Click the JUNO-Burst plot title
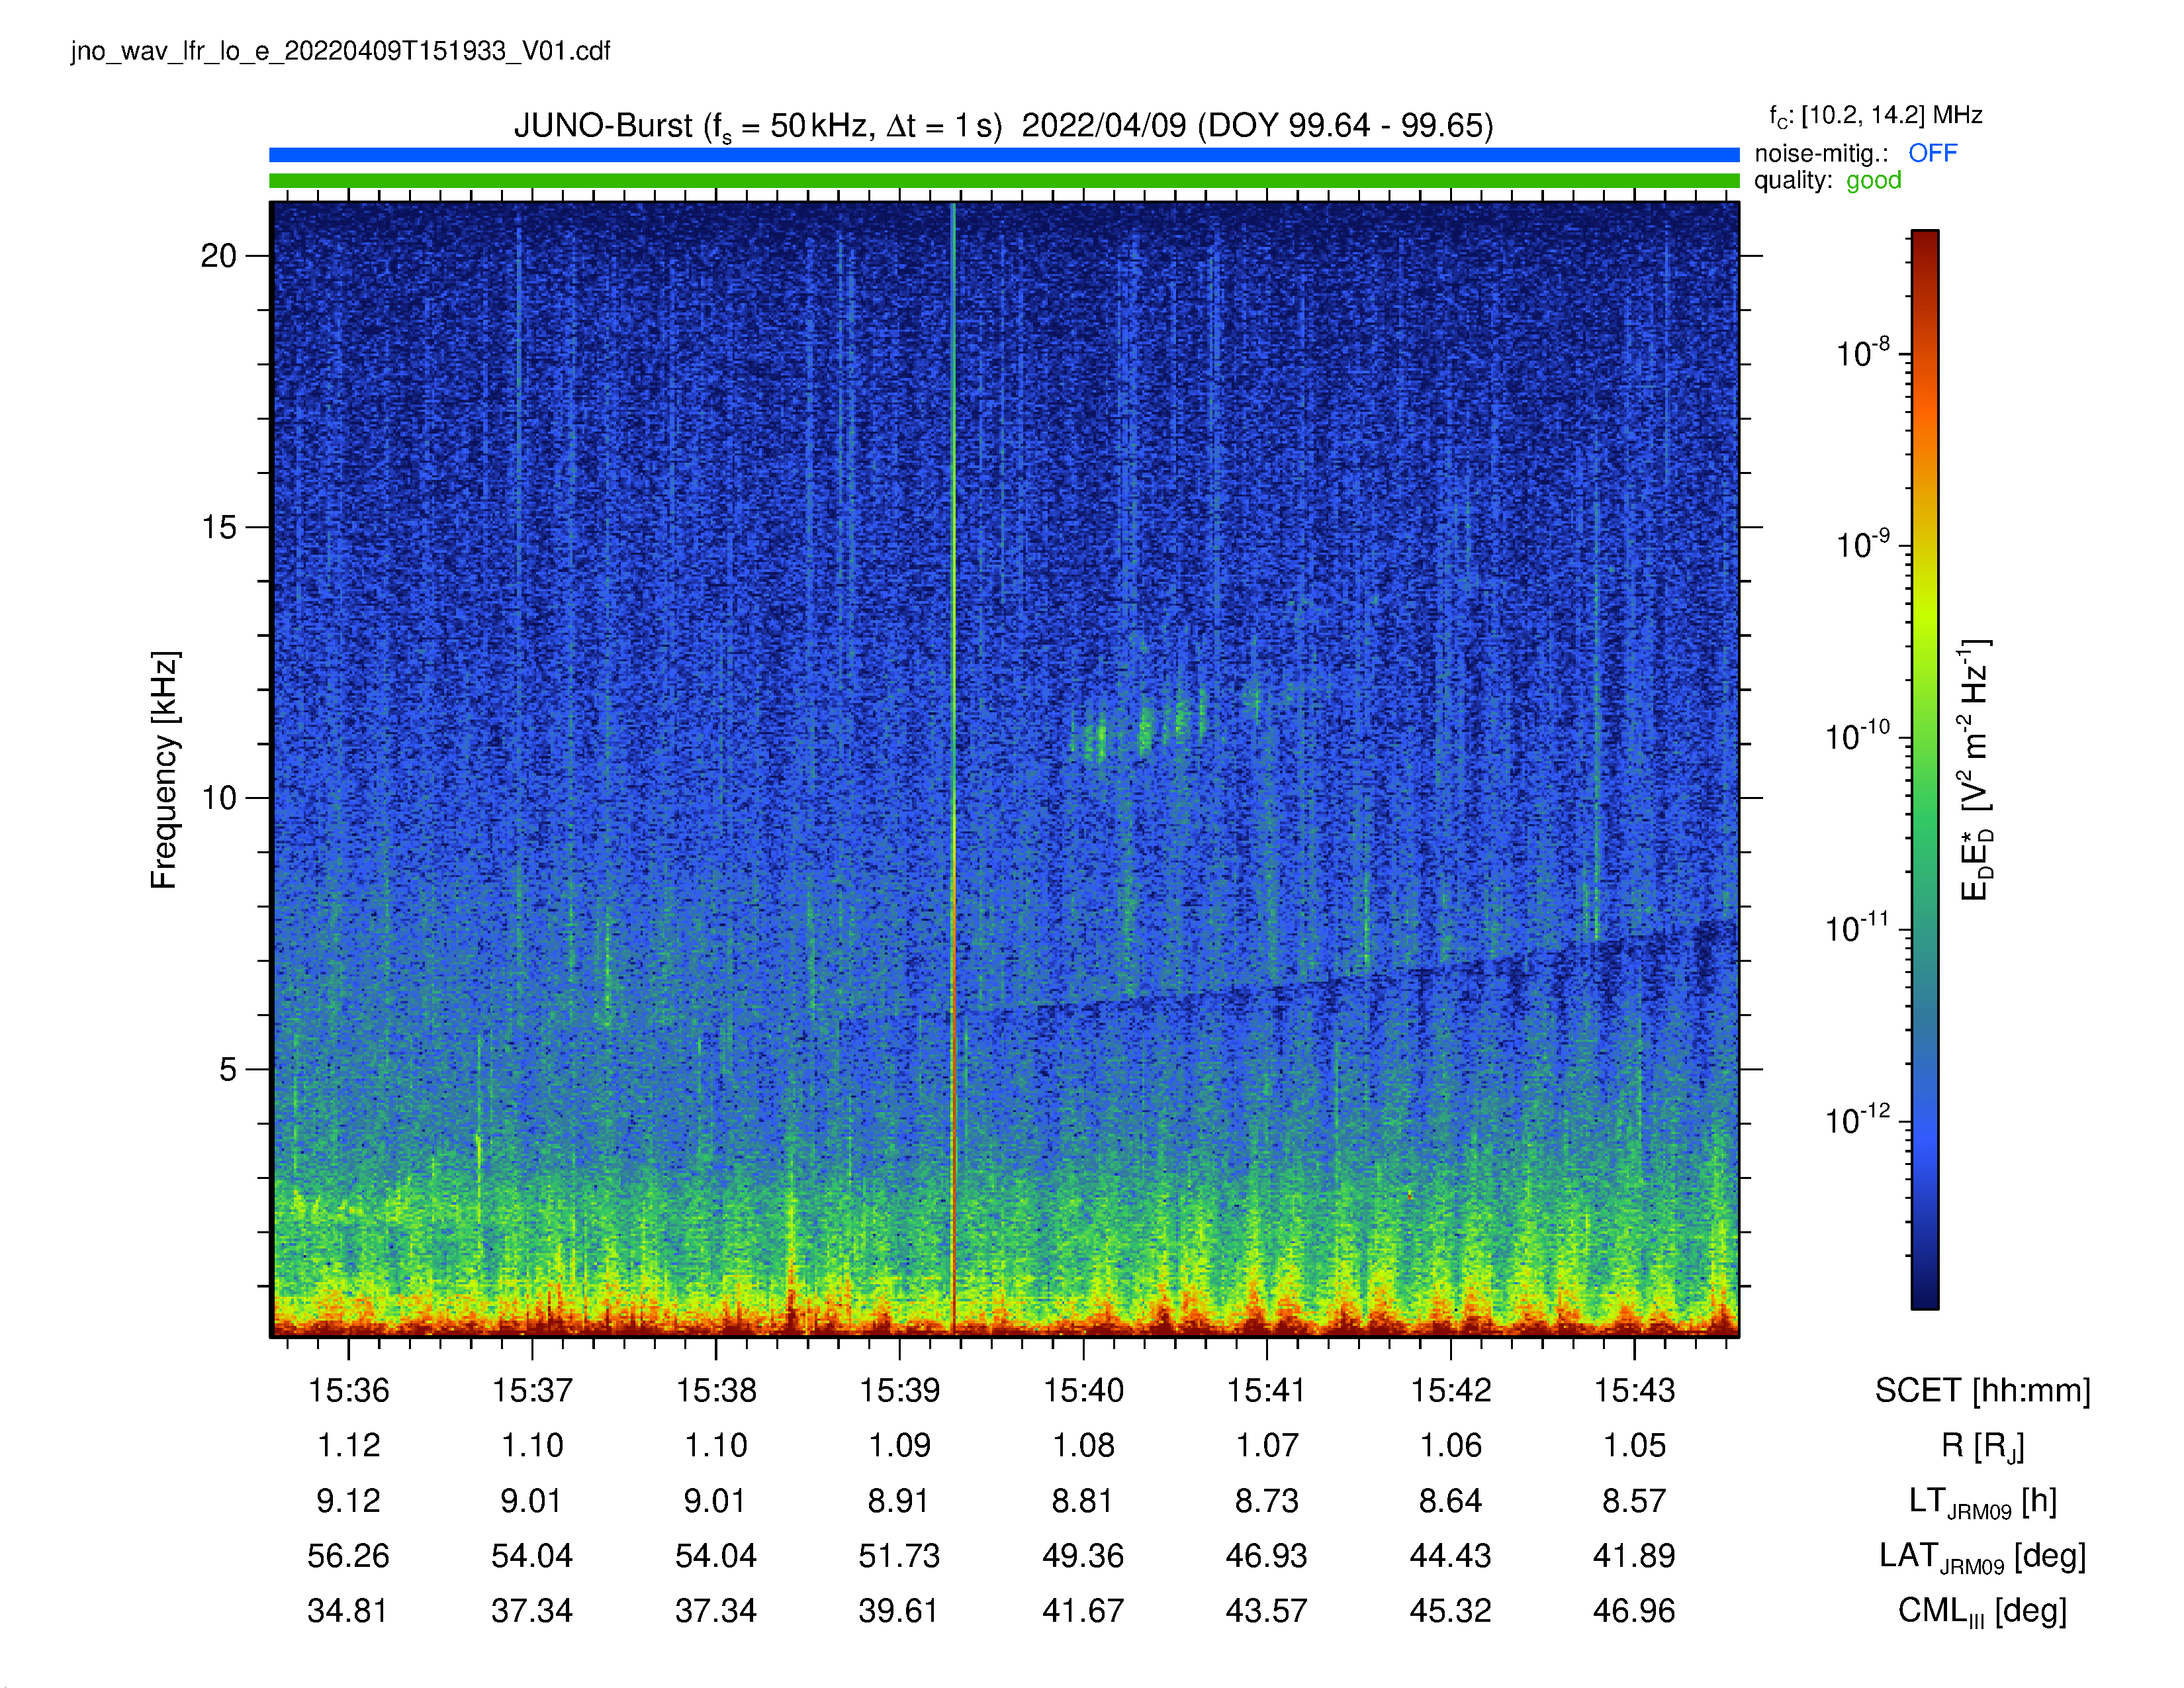Screen dimensions: 2184x1688 pyautogui.click(x=1003, y=126)
